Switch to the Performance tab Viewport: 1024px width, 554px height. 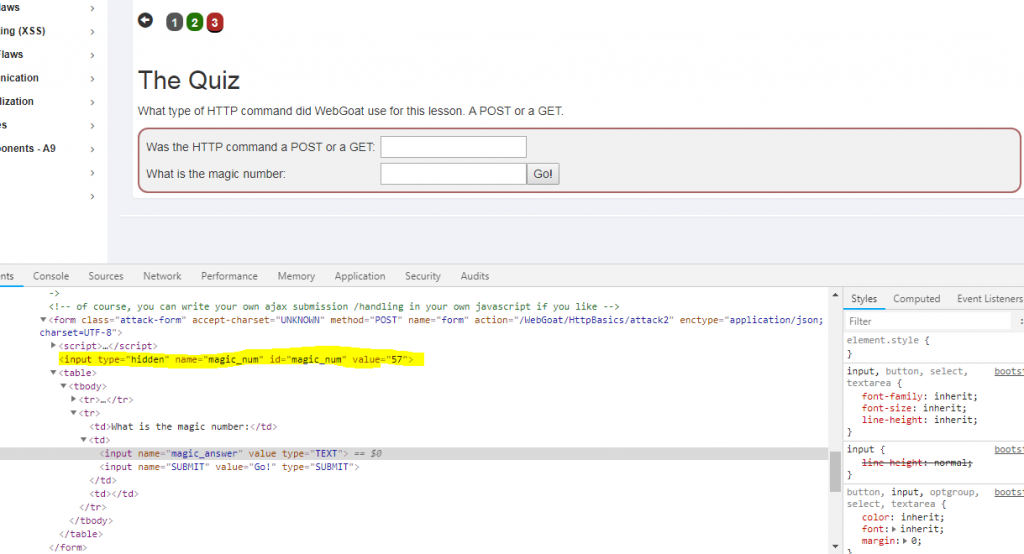pos(229,276)
